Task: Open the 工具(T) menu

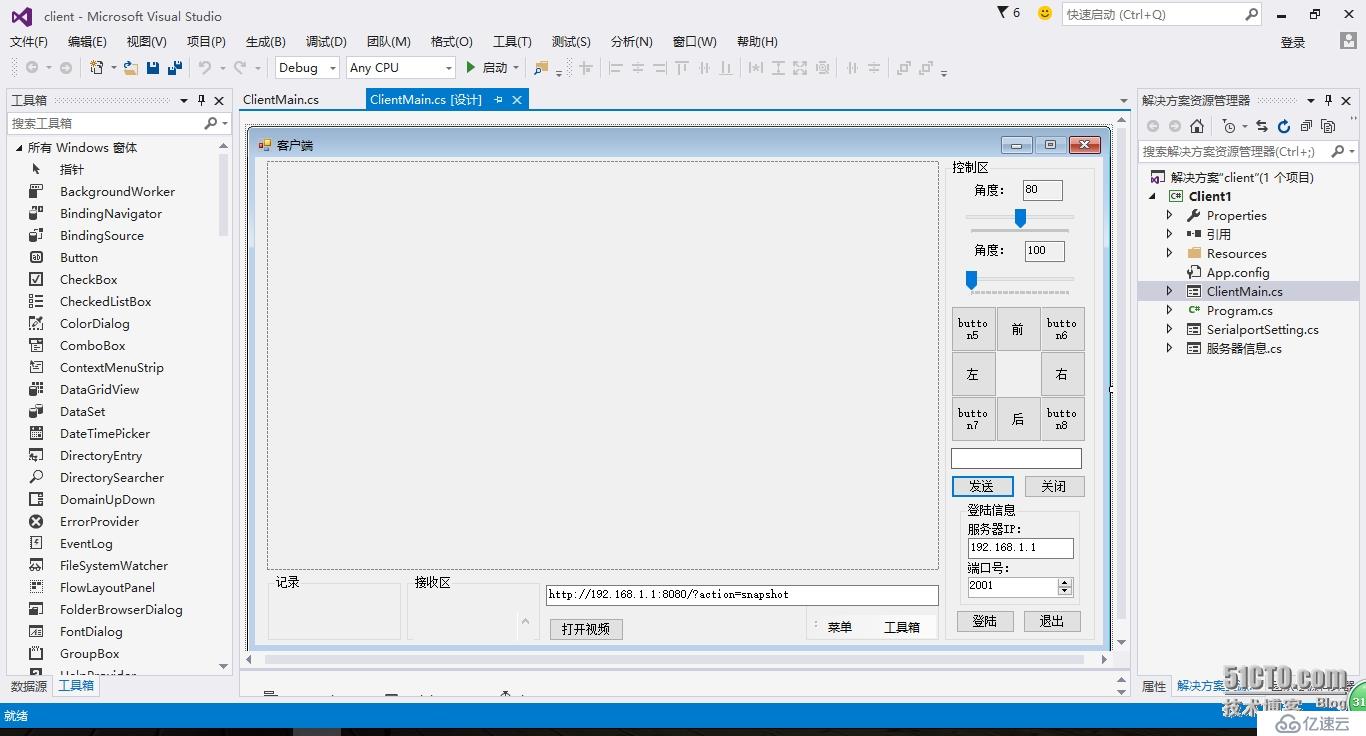Action: coord(512,41)
